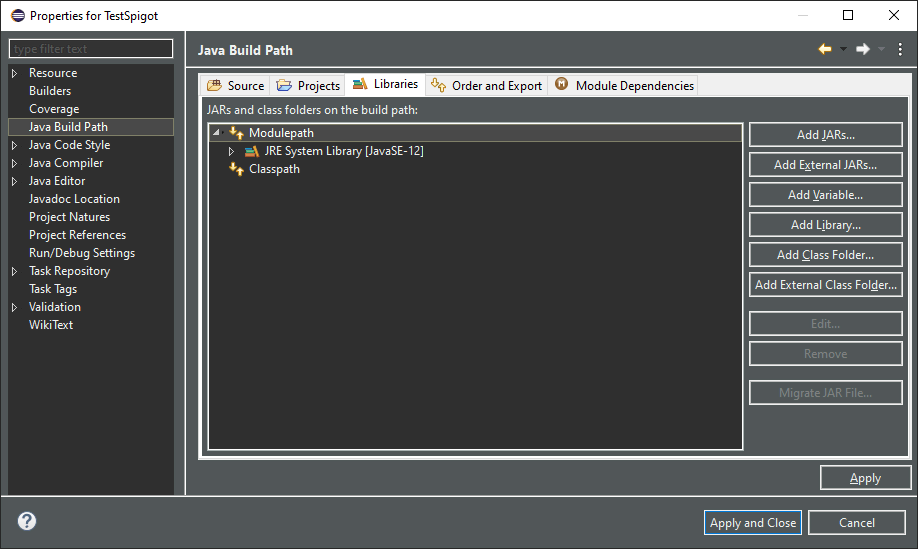Expand the Resource category
This screenshot has height=549, width=918.
(15, 73)
